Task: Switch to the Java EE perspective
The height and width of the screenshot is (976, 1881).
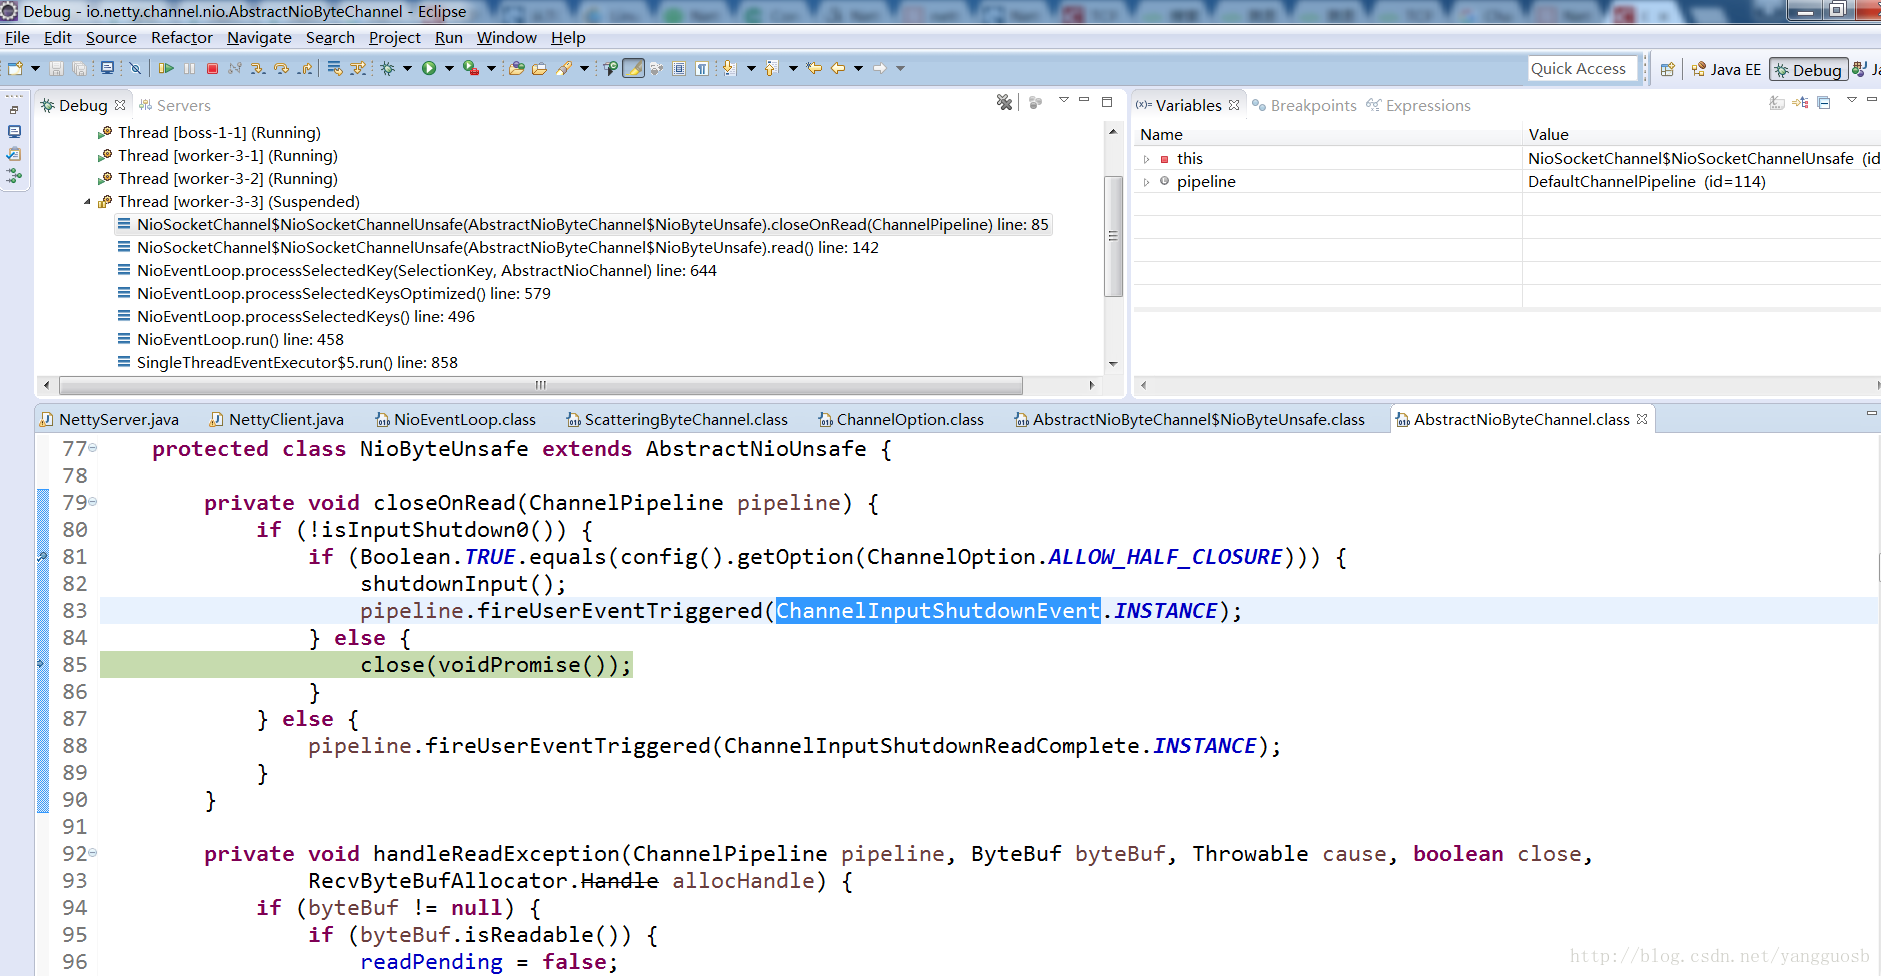Action: (1726, 69)
